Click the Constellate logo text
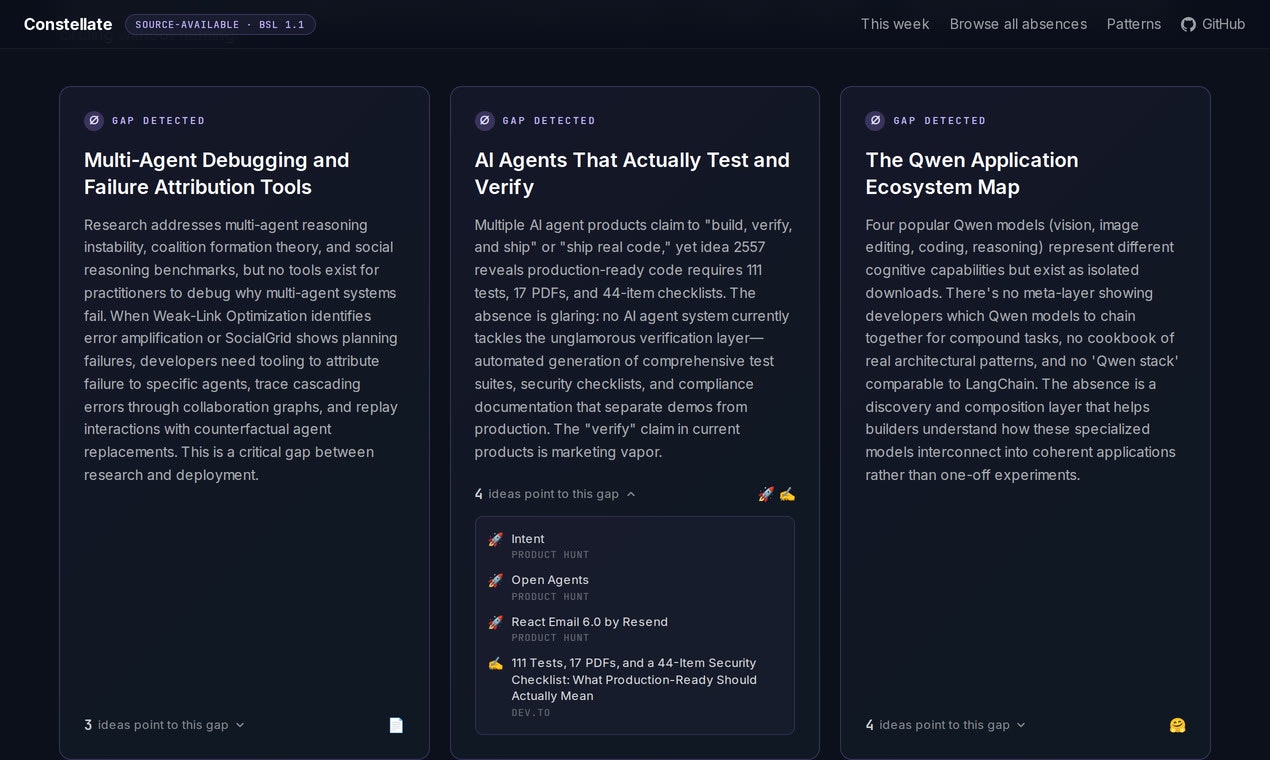Image resolution: width=1270 pixels, height=760 pixels. click(x=68, y=24)
